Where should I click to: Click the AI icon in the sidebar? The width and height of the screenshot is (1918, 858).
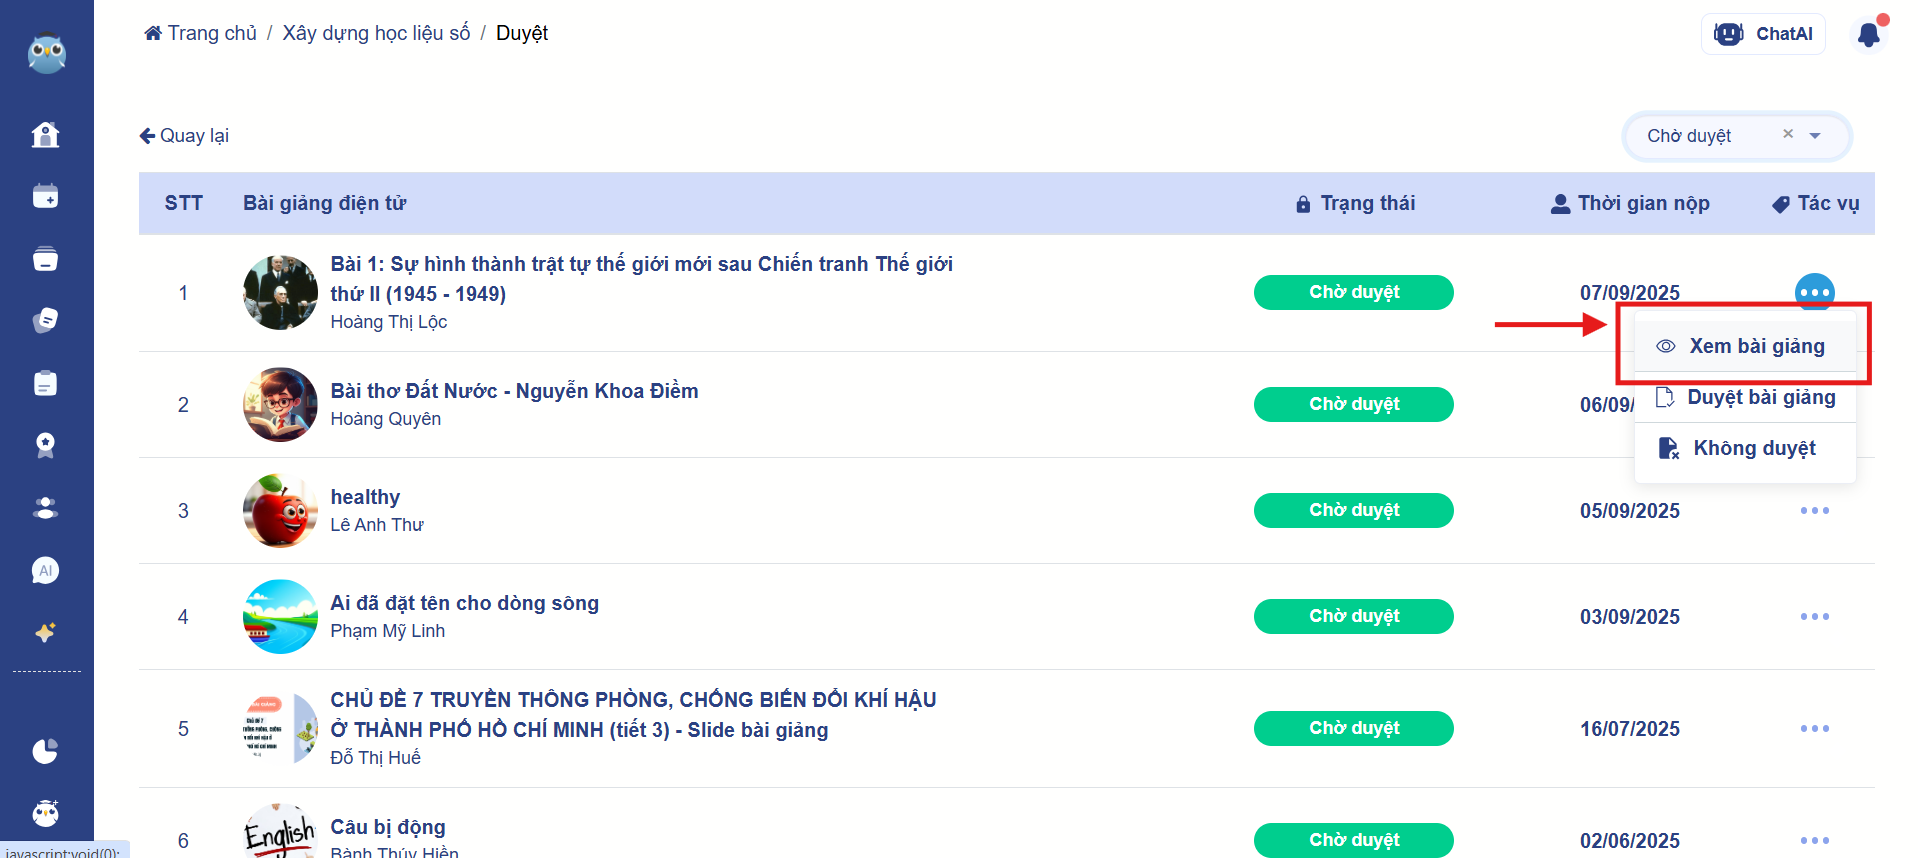point(46,570)
